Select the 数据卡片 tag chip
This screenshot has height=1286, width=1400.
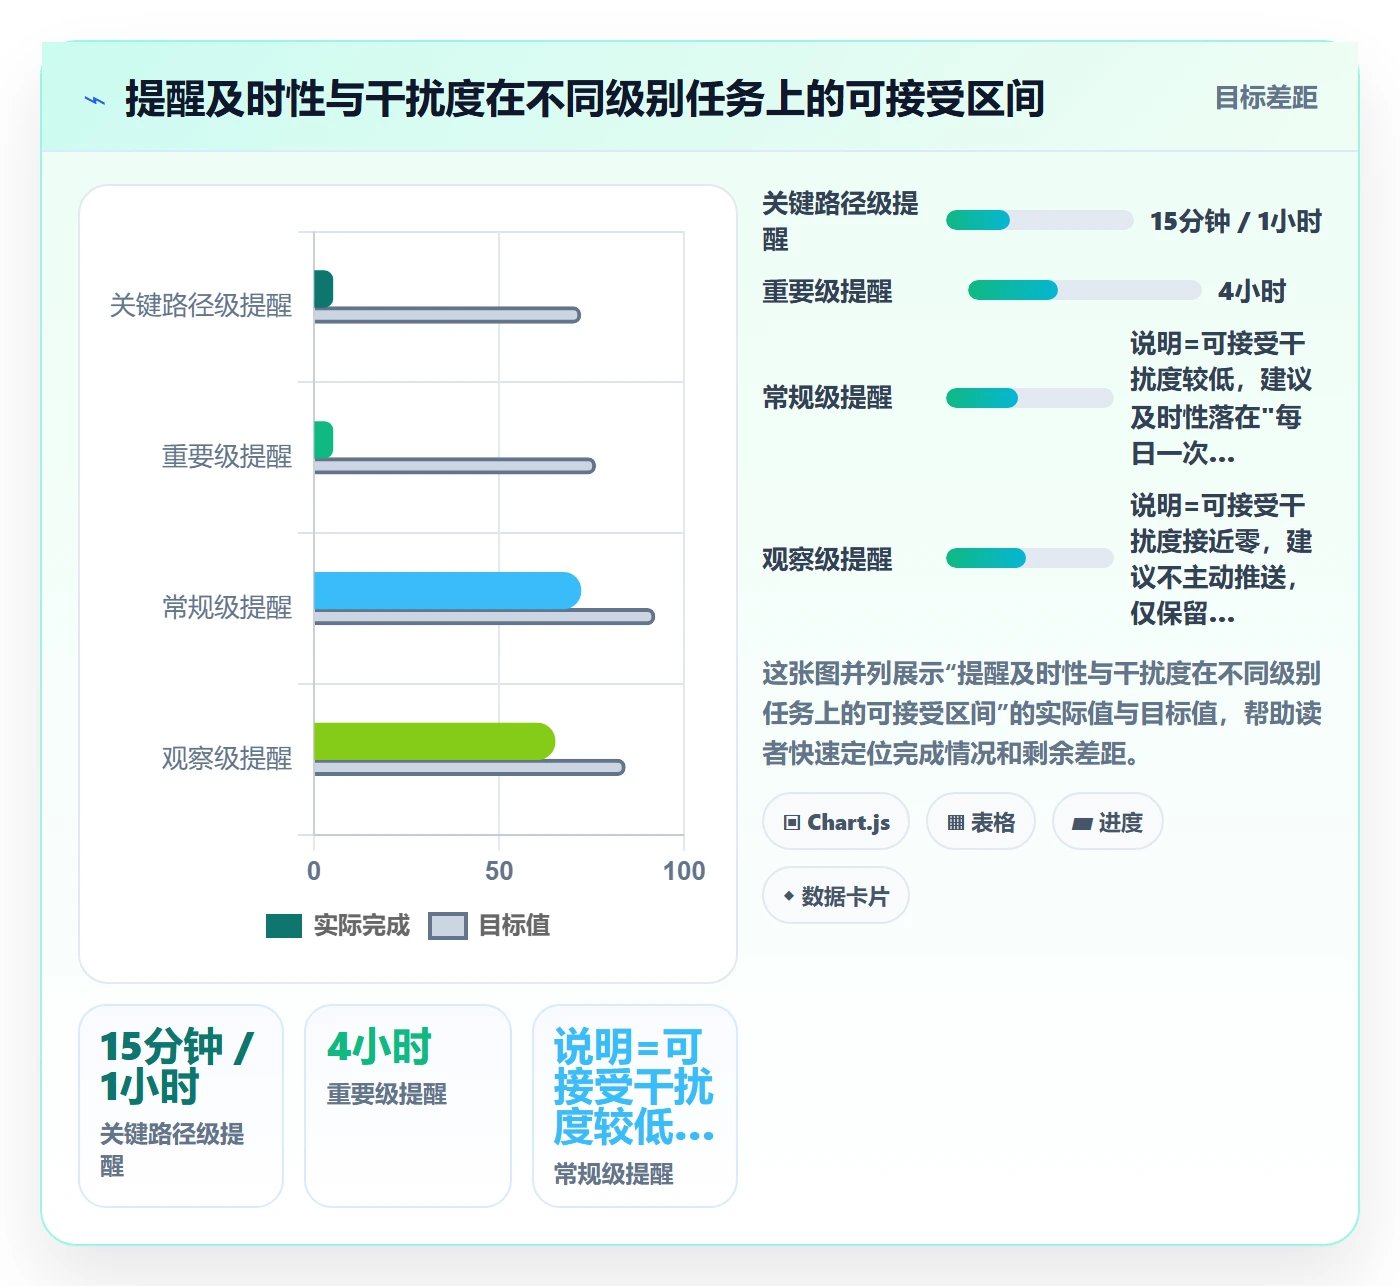pyautogui.click(x=836, y=896)
